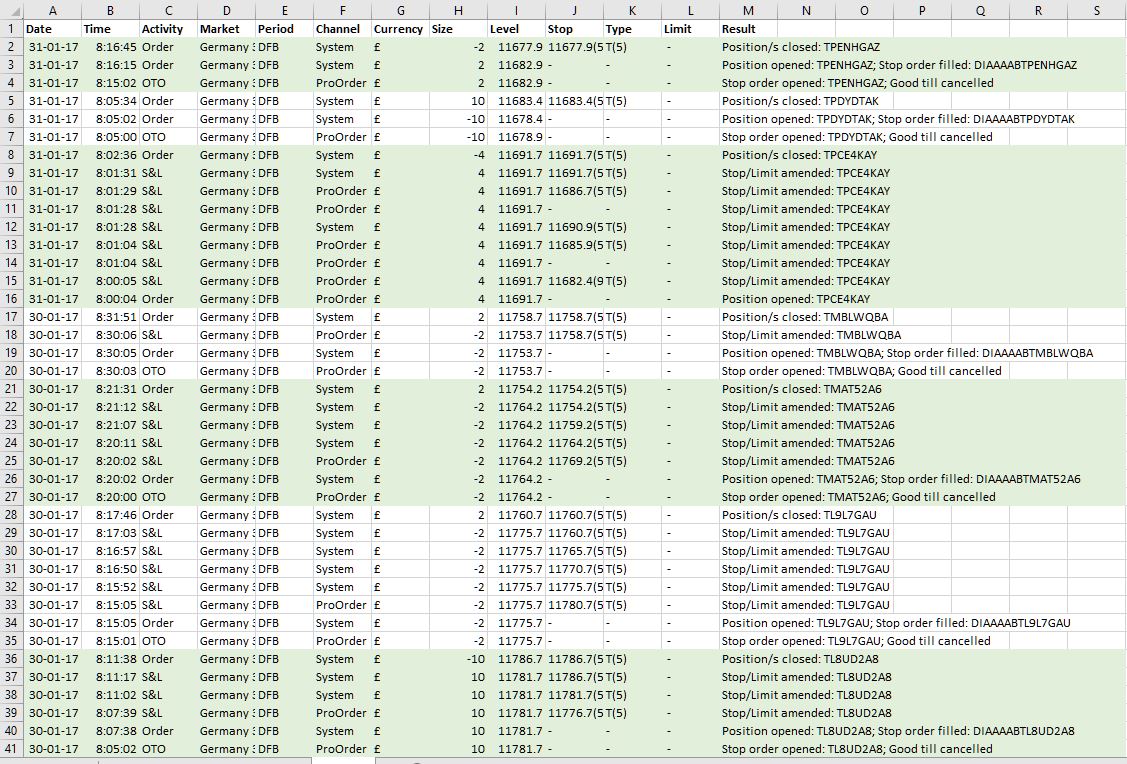Click stop cell 11682.4 in row 15
The height and width of the screenshot is (764, 1127).
point(574,281)
